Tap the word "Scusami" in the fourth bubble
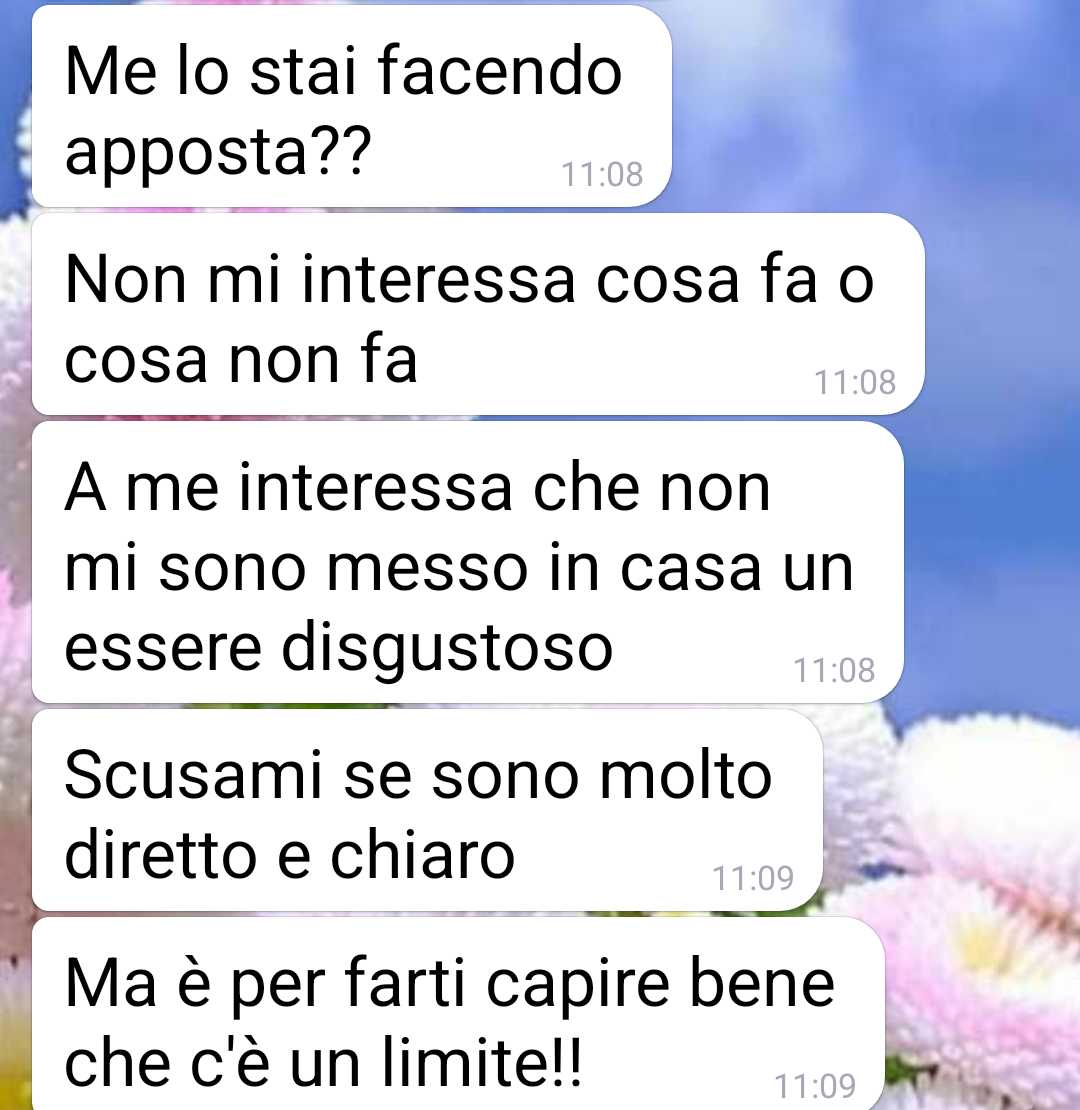1080x1110 pixels. pyautogui.click(x=193, y=775)
